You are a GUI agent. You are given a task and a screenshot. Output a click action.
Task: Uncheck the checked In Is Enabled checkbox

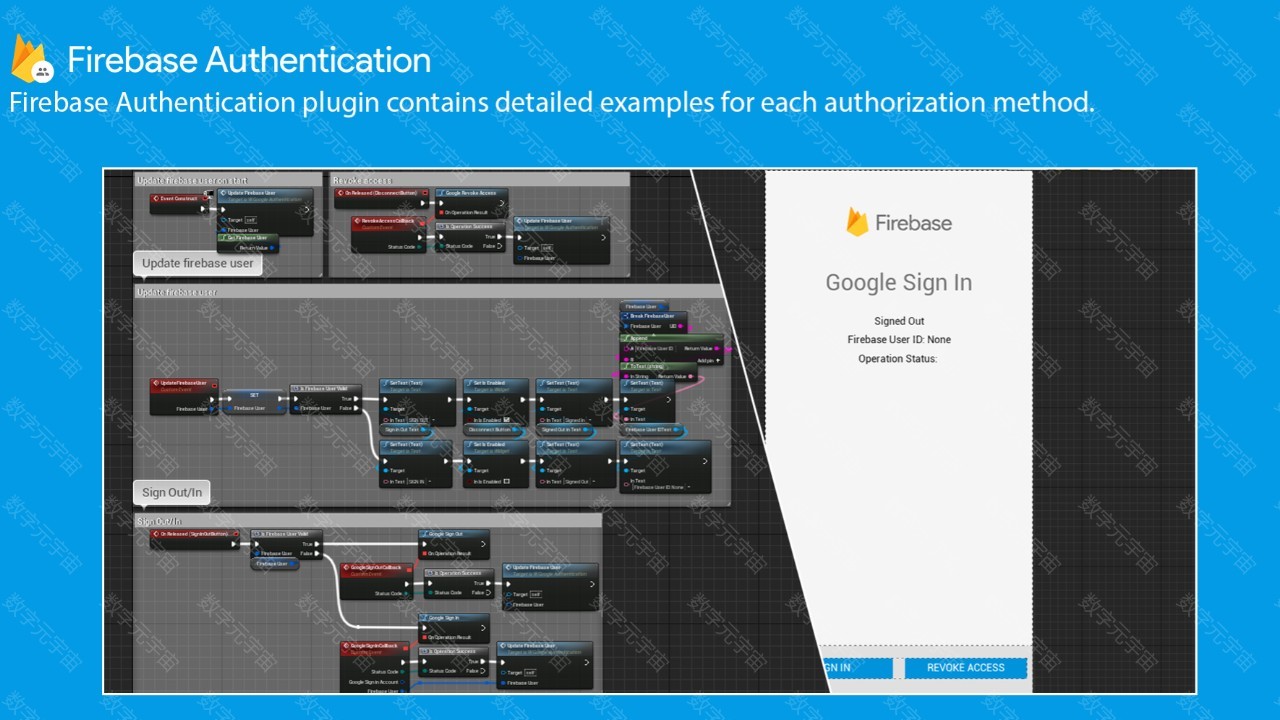click(x=507, y=420)
